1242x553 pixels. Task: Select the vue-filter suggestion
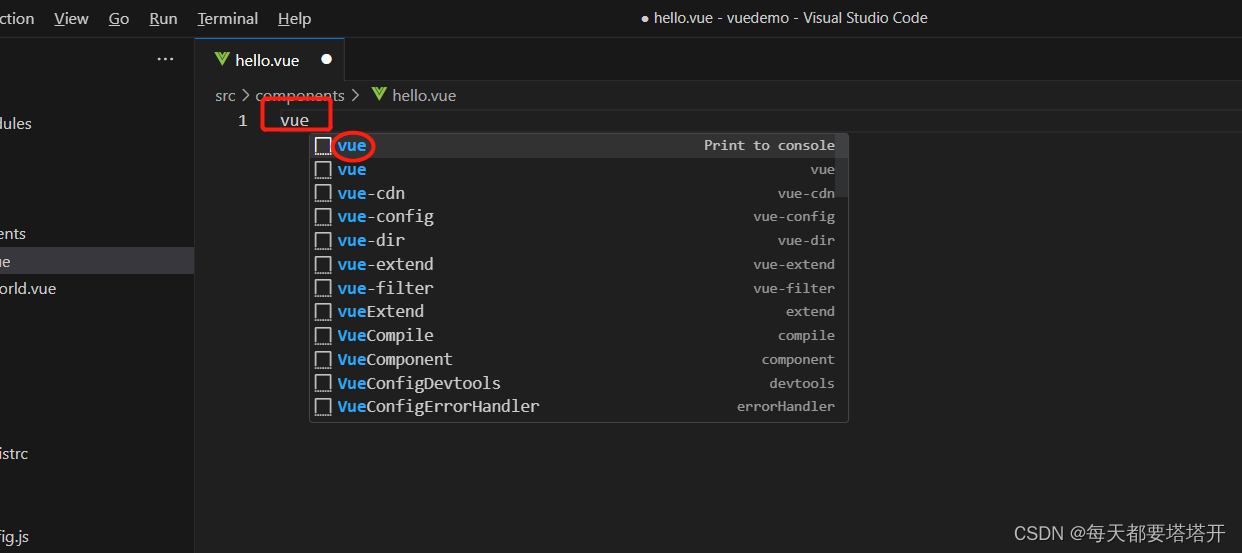(x=578, y=288)
